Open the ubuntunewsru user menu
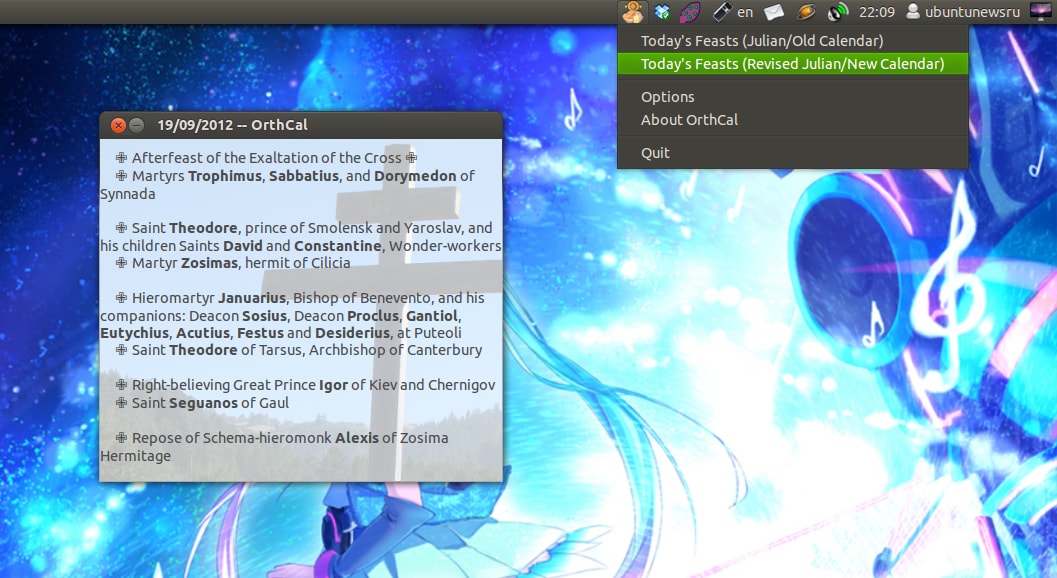 pyautogui.click(x=963, y=11)
